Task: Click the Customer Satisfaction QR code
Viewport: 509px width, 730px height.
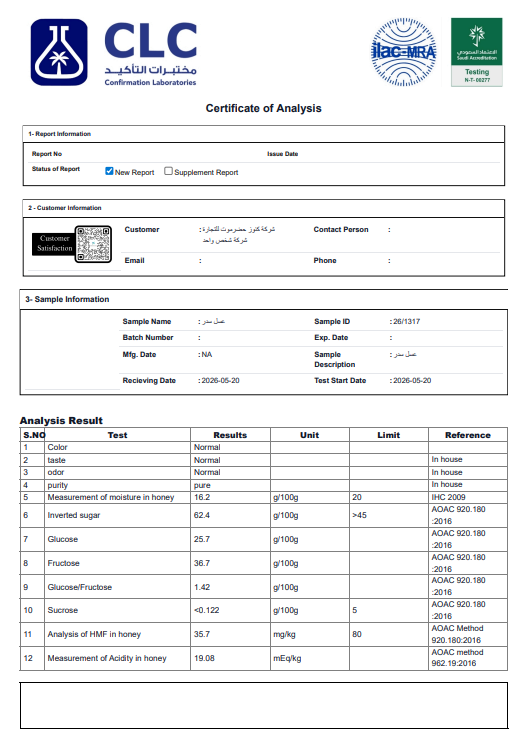Action: click(x=94, y=244)
